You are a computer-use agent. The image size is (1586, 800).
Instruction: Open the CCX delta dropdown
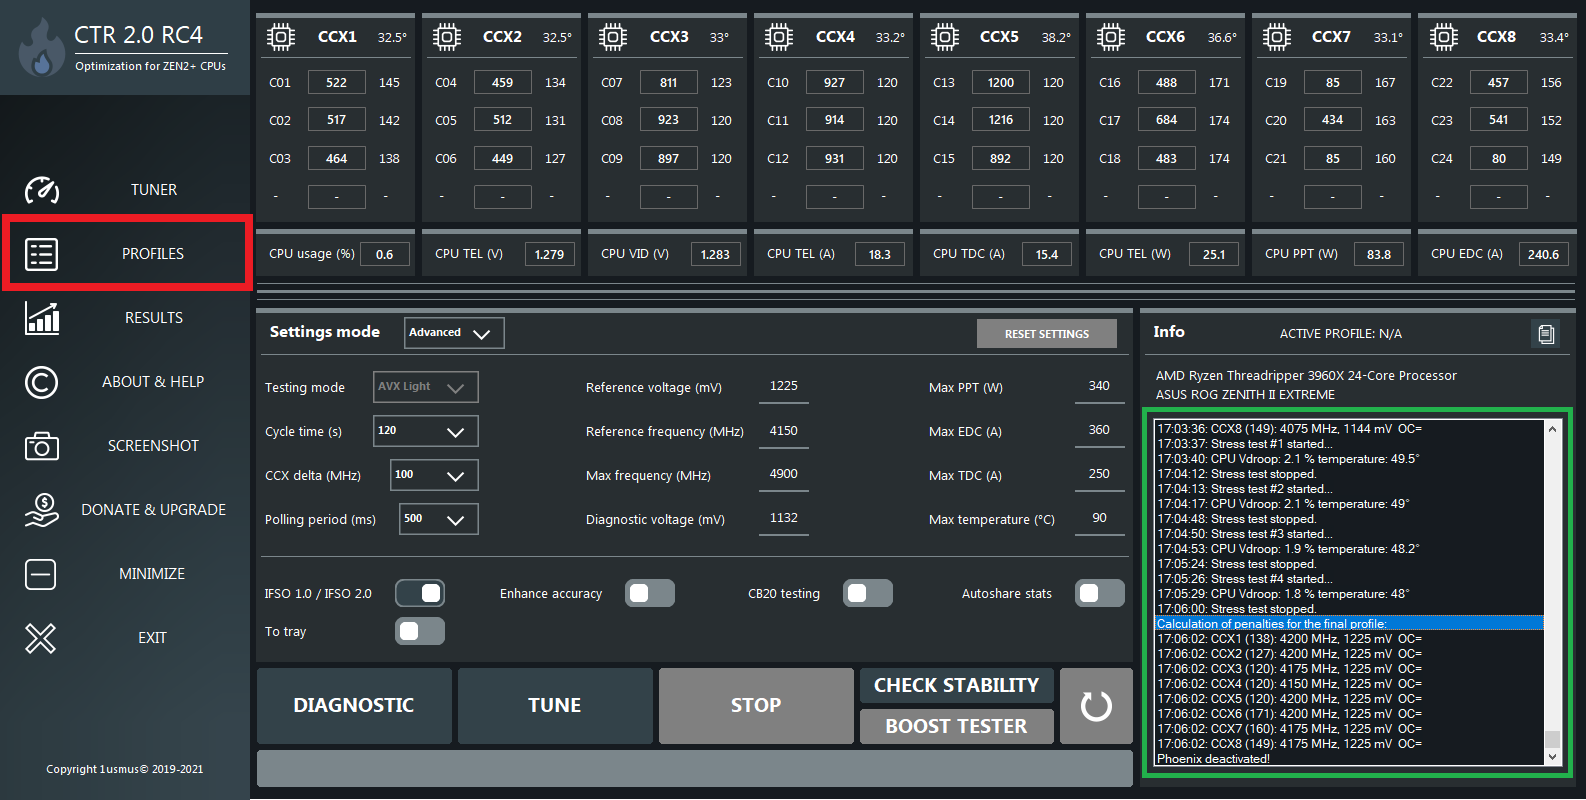point(434,475)
